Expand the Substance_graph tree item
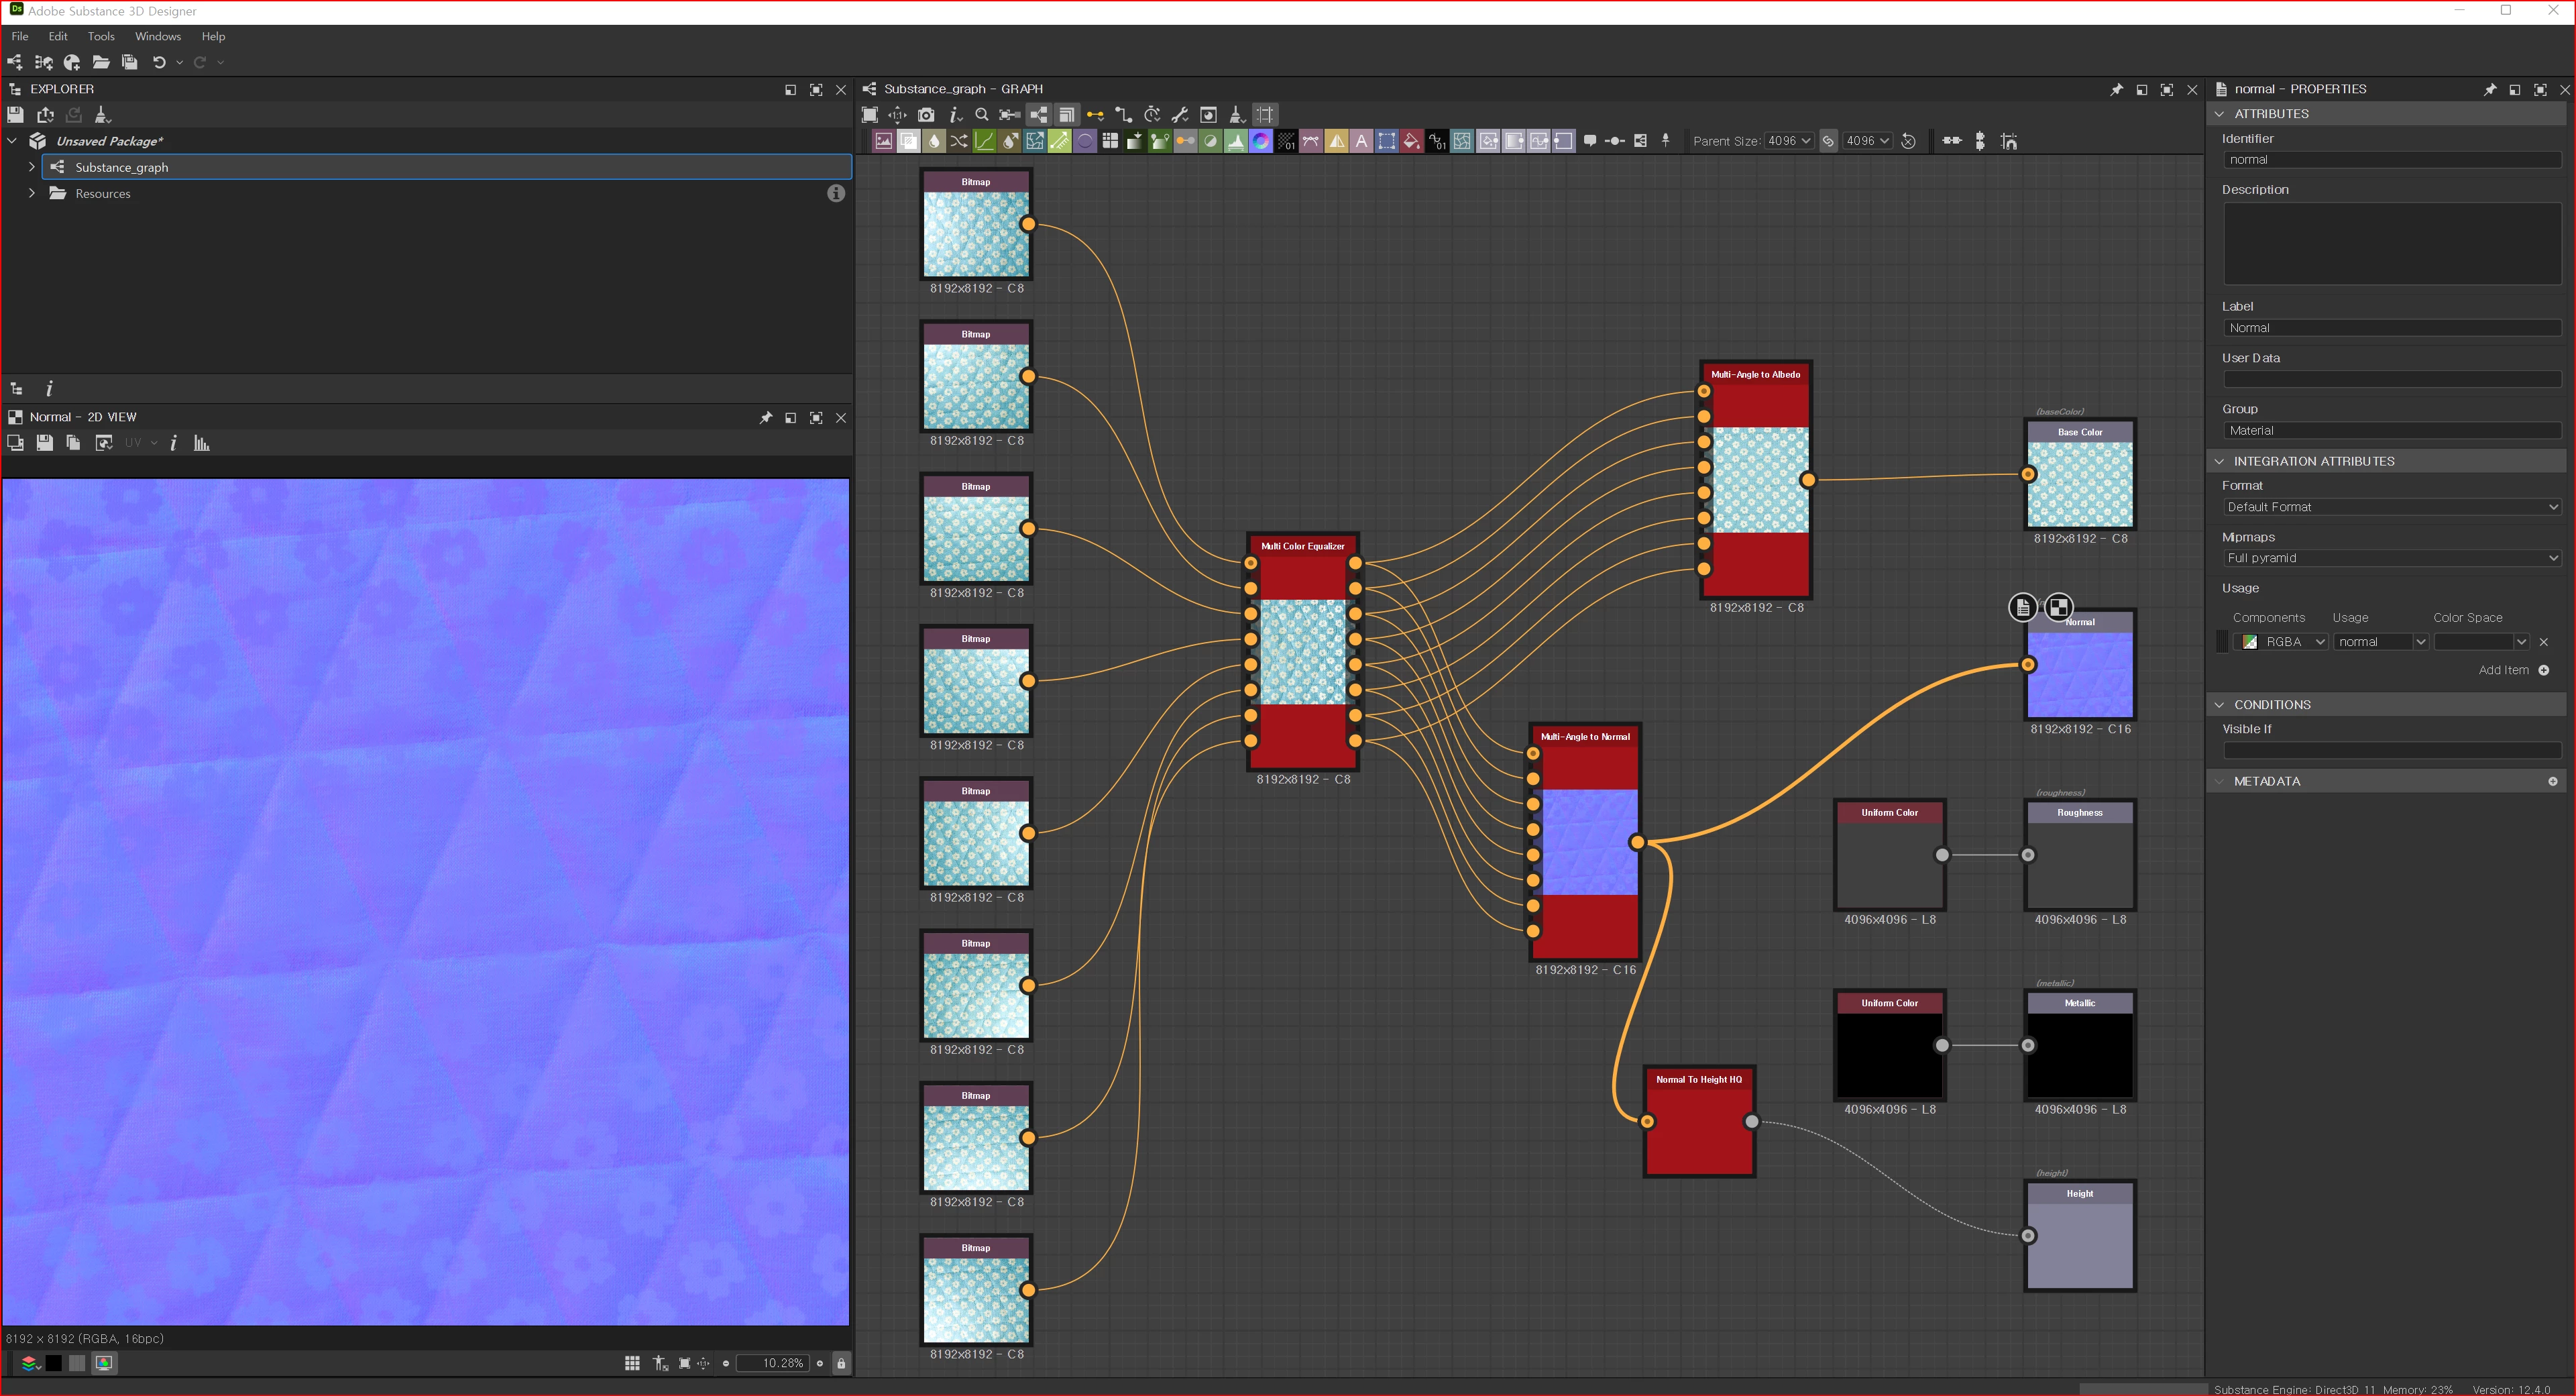 pos(32,167)
